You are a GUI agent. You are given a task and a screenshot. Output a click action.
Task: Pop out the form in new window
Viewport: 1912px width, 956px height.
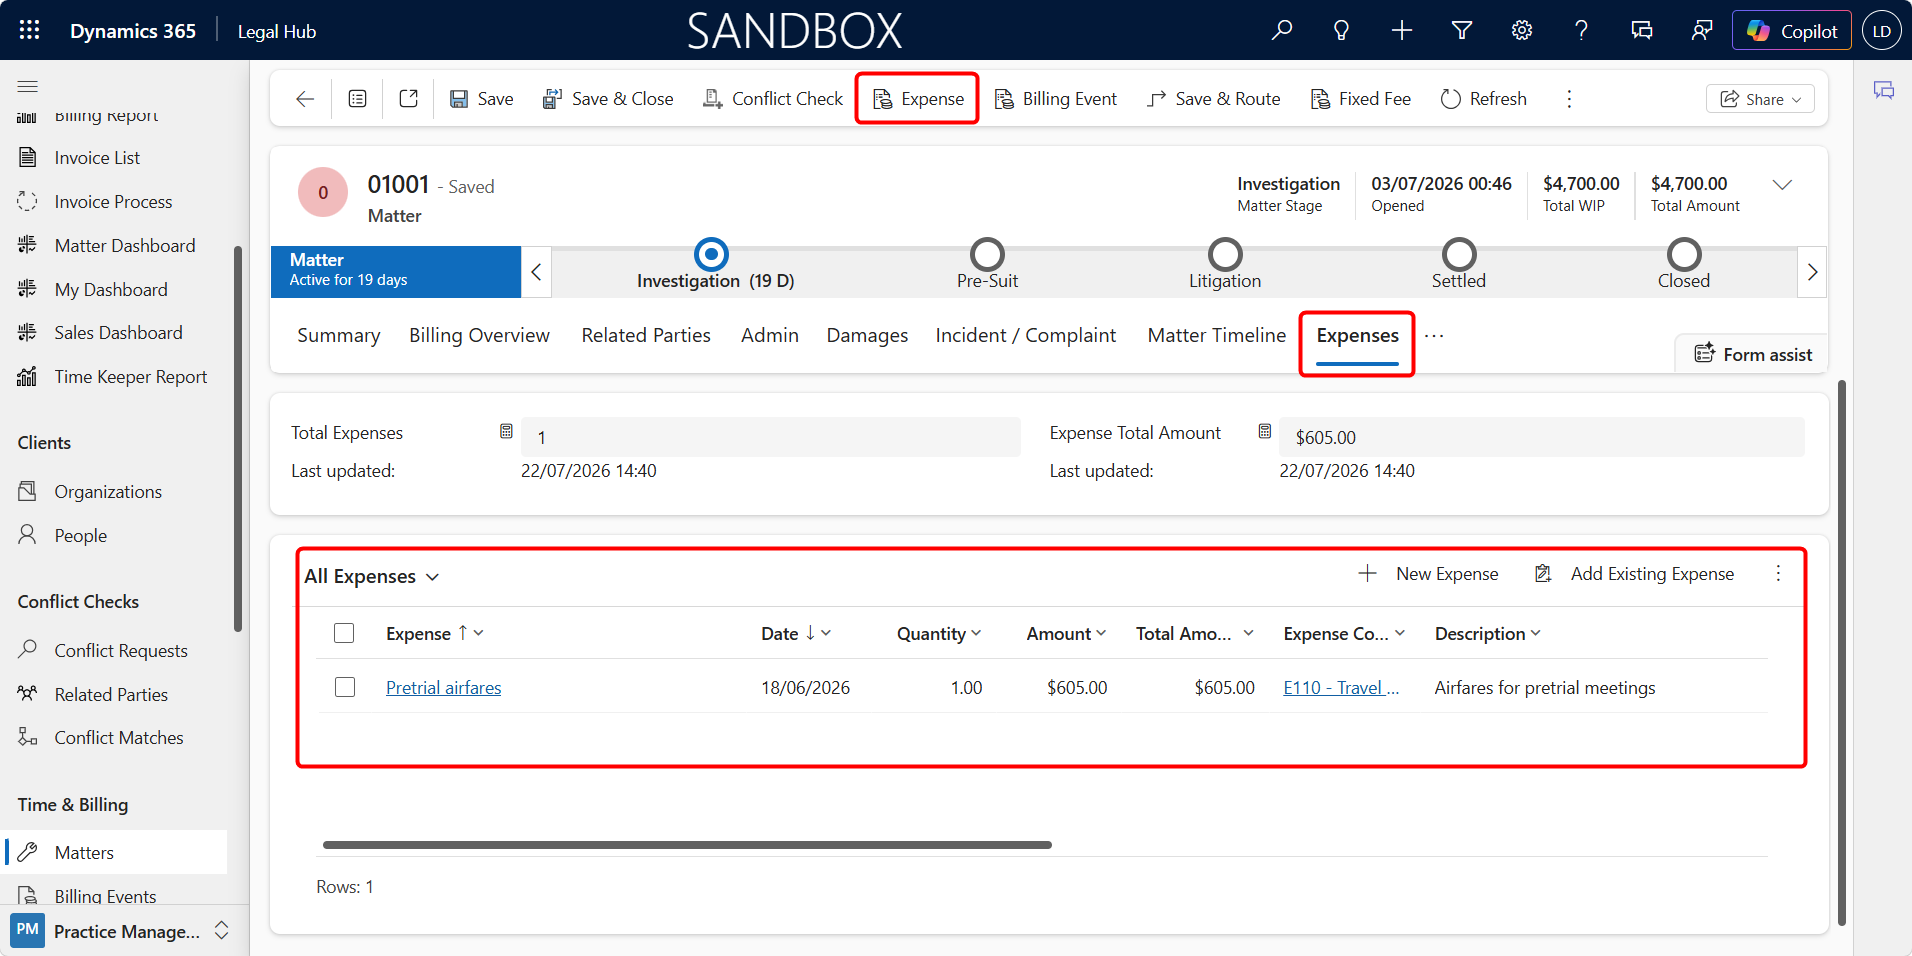pos(408,99)
